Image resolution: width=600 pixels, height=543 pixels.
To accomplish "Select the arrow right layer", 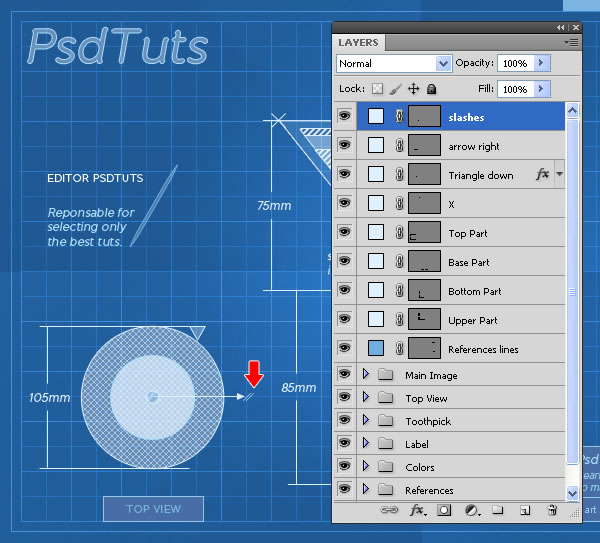I will pyautogui.click(x=461, y=145).
